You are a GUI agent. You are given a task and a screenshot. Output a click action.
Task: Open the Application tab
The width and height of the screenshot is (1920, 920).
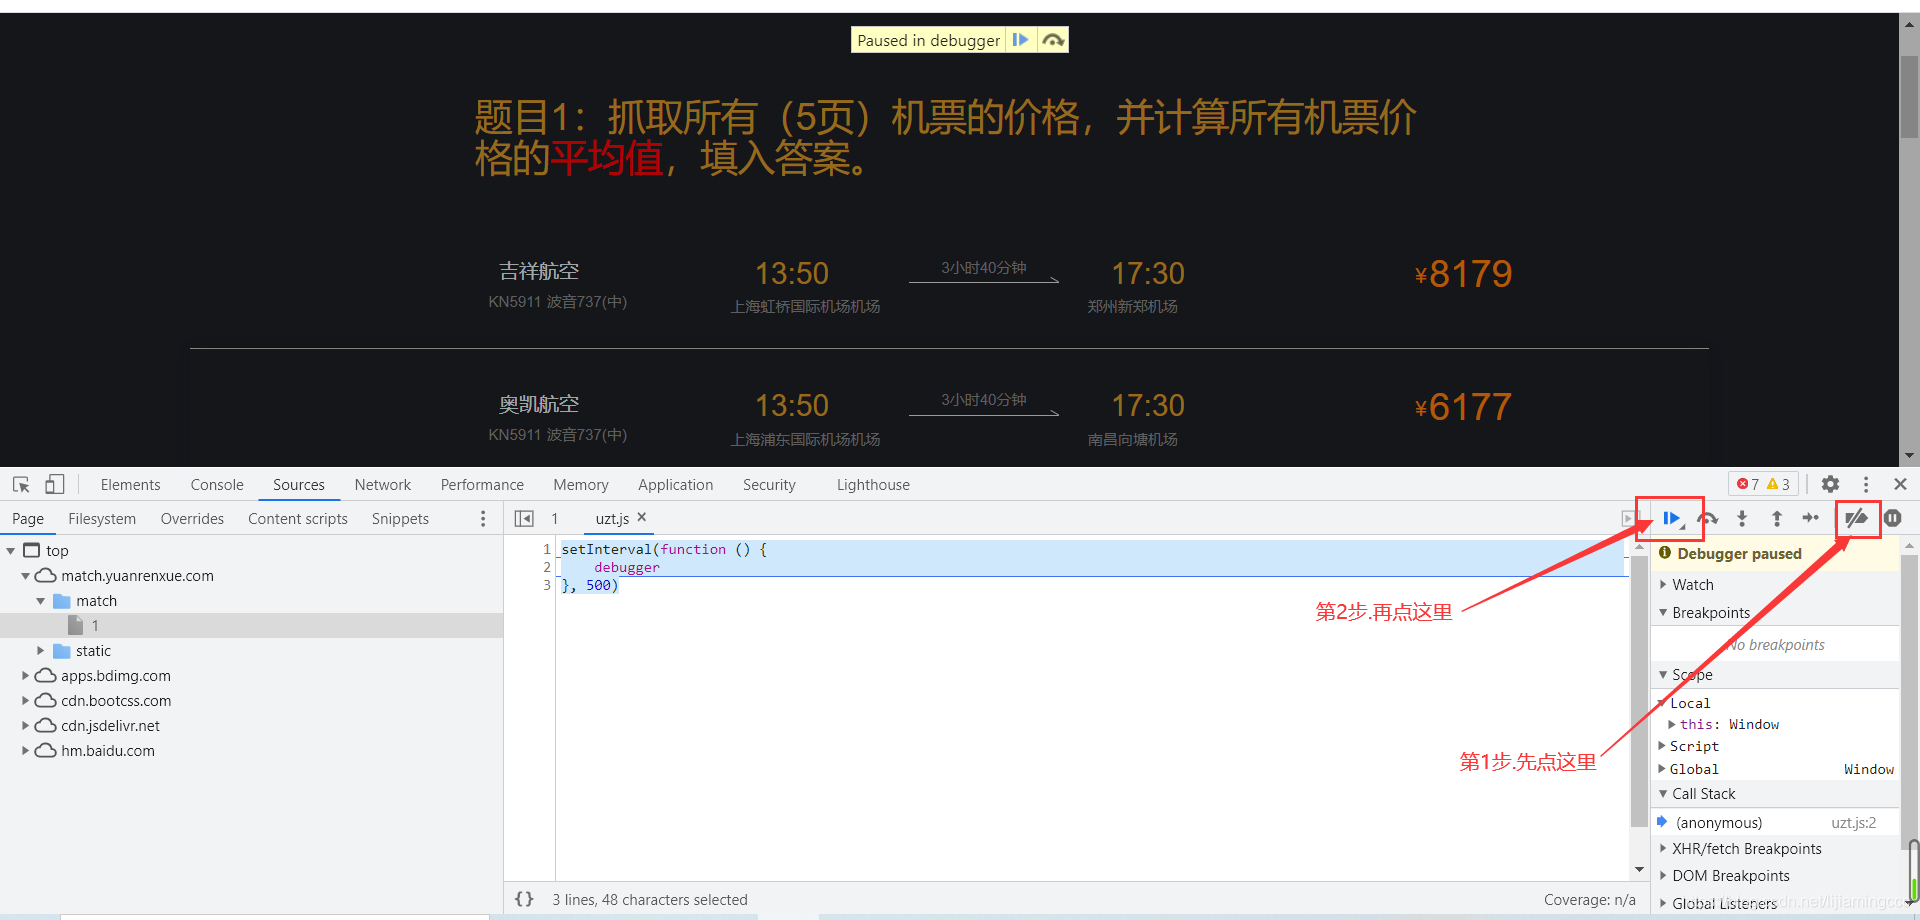[x=676, y=484]
